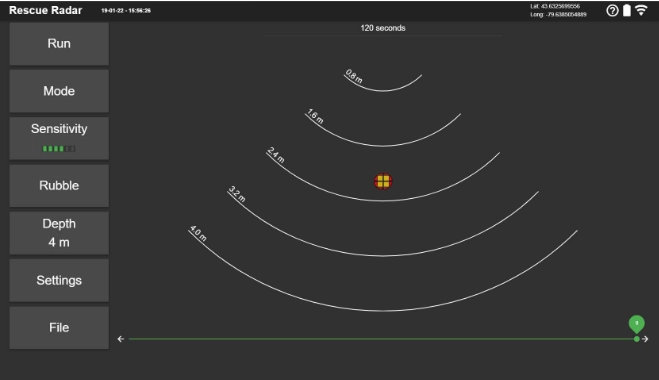The width and height of the screenshot is (659, 380).
Task: Select the red and yellow target marker
Action: pos(383,181)
